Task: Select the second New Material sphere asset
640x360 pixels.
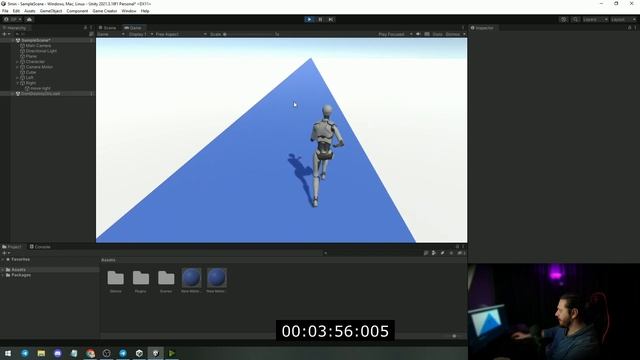Action: click(217, 278)
